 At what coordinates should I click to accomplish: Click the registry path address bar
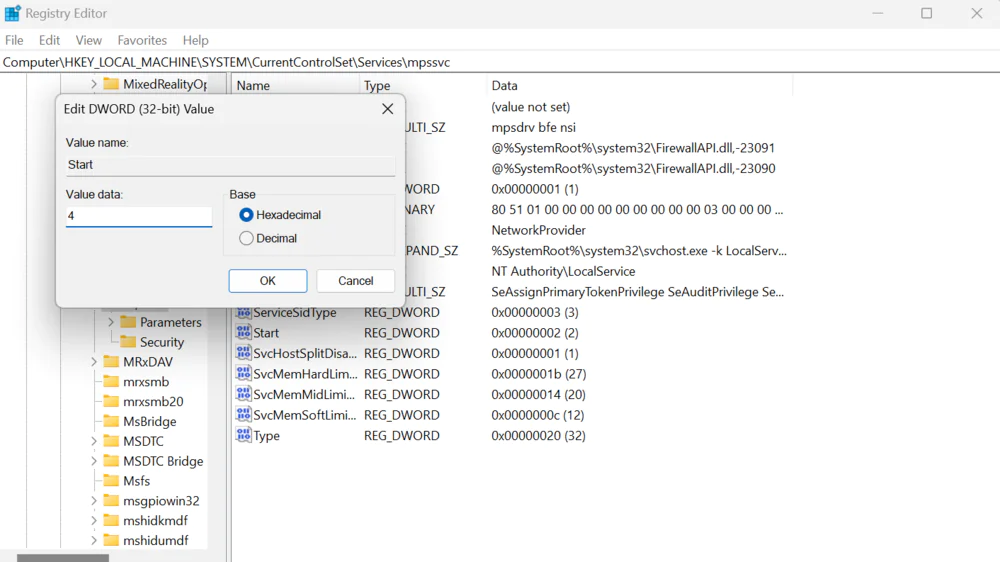[x=500, y=63]
